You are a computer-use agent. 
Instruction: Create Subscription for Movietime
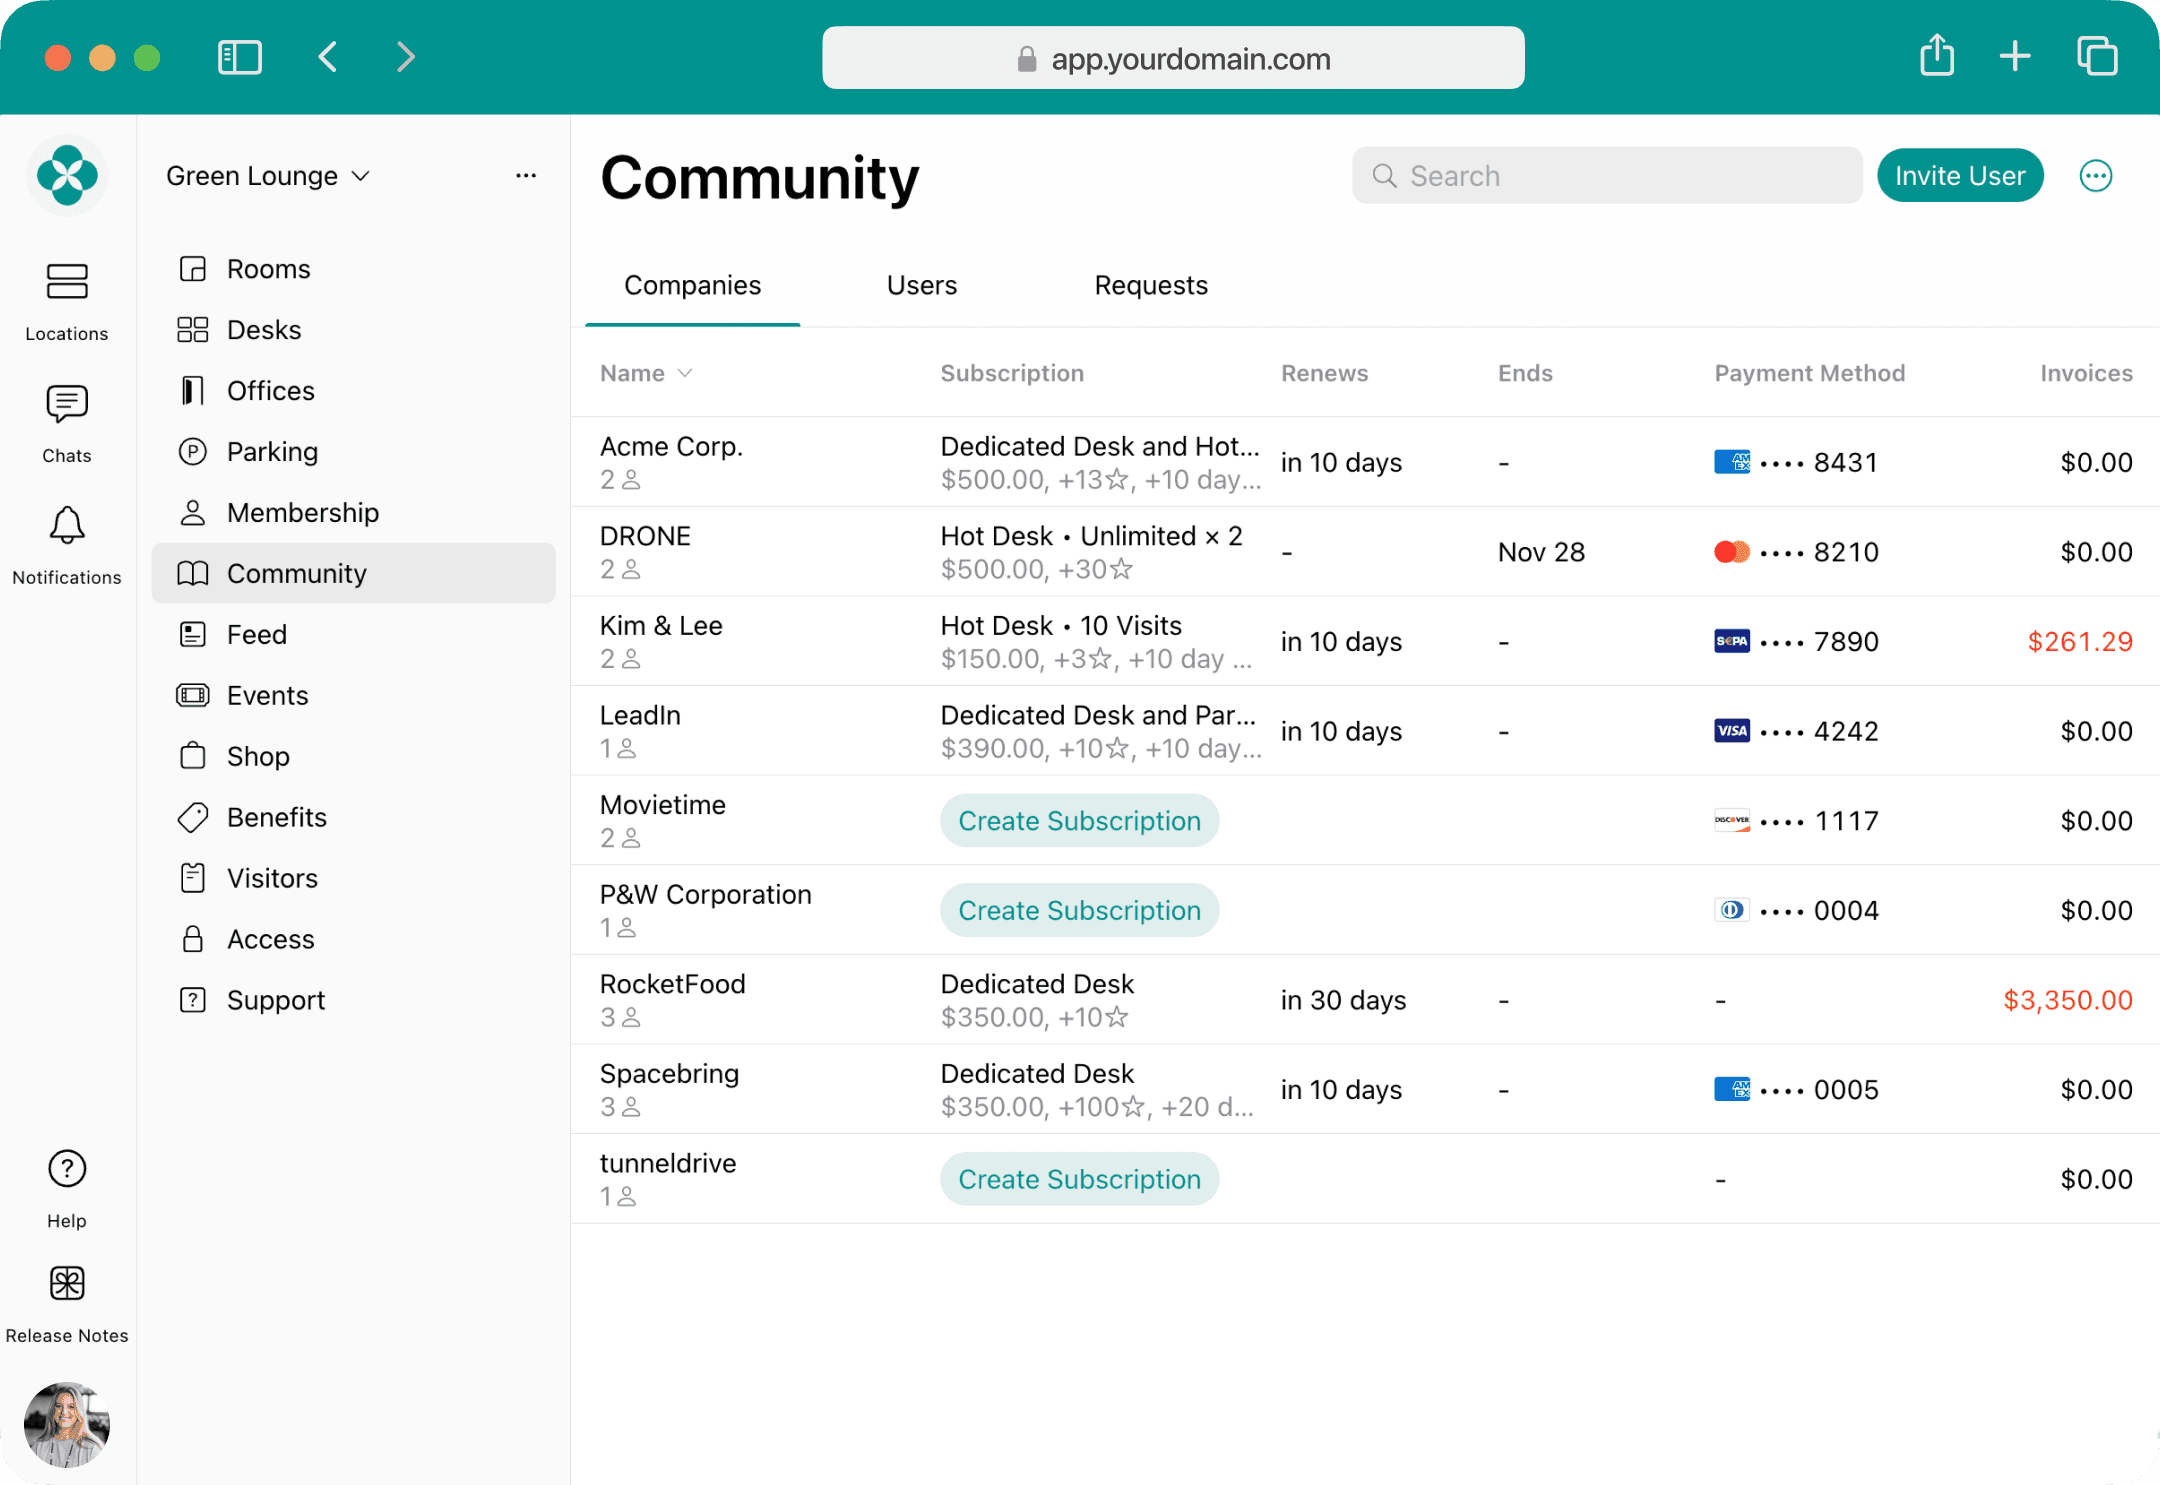1079,821
